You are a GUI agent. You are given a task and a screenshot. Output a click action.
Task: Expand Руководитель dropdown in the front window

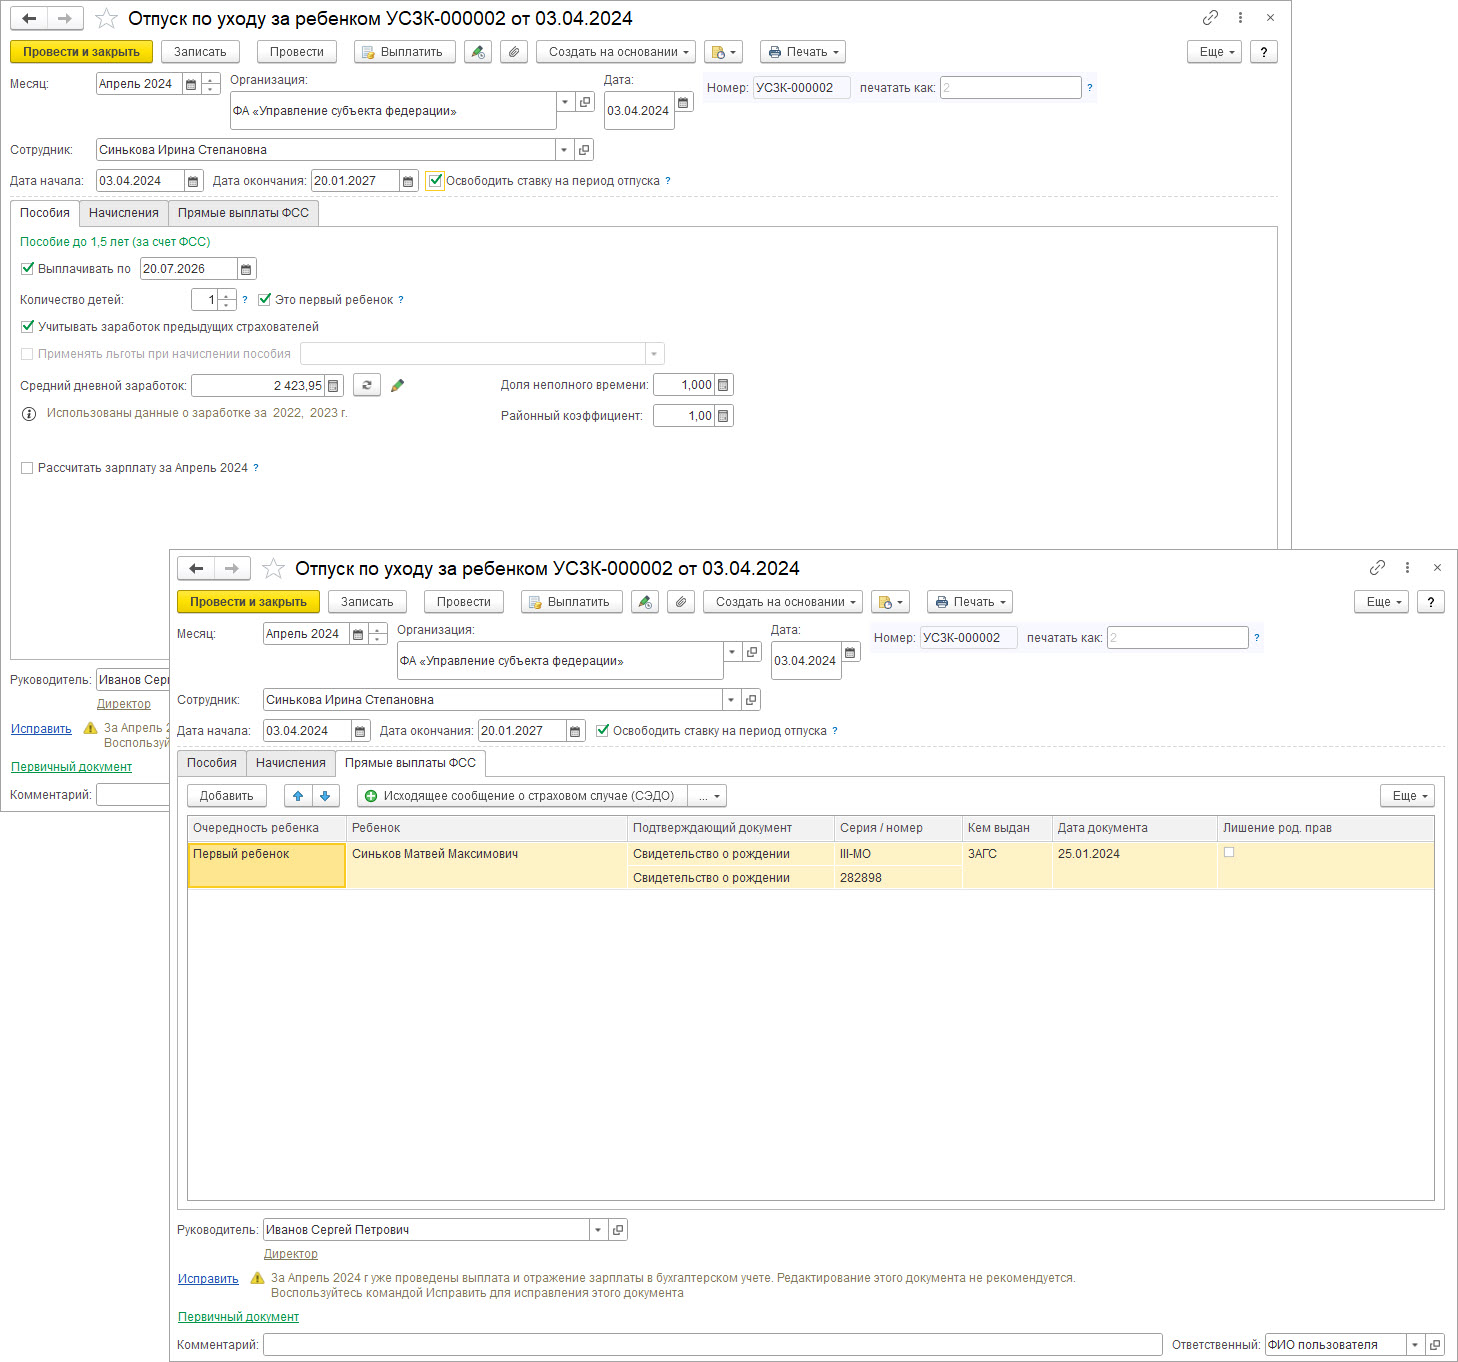(598, 1230)
